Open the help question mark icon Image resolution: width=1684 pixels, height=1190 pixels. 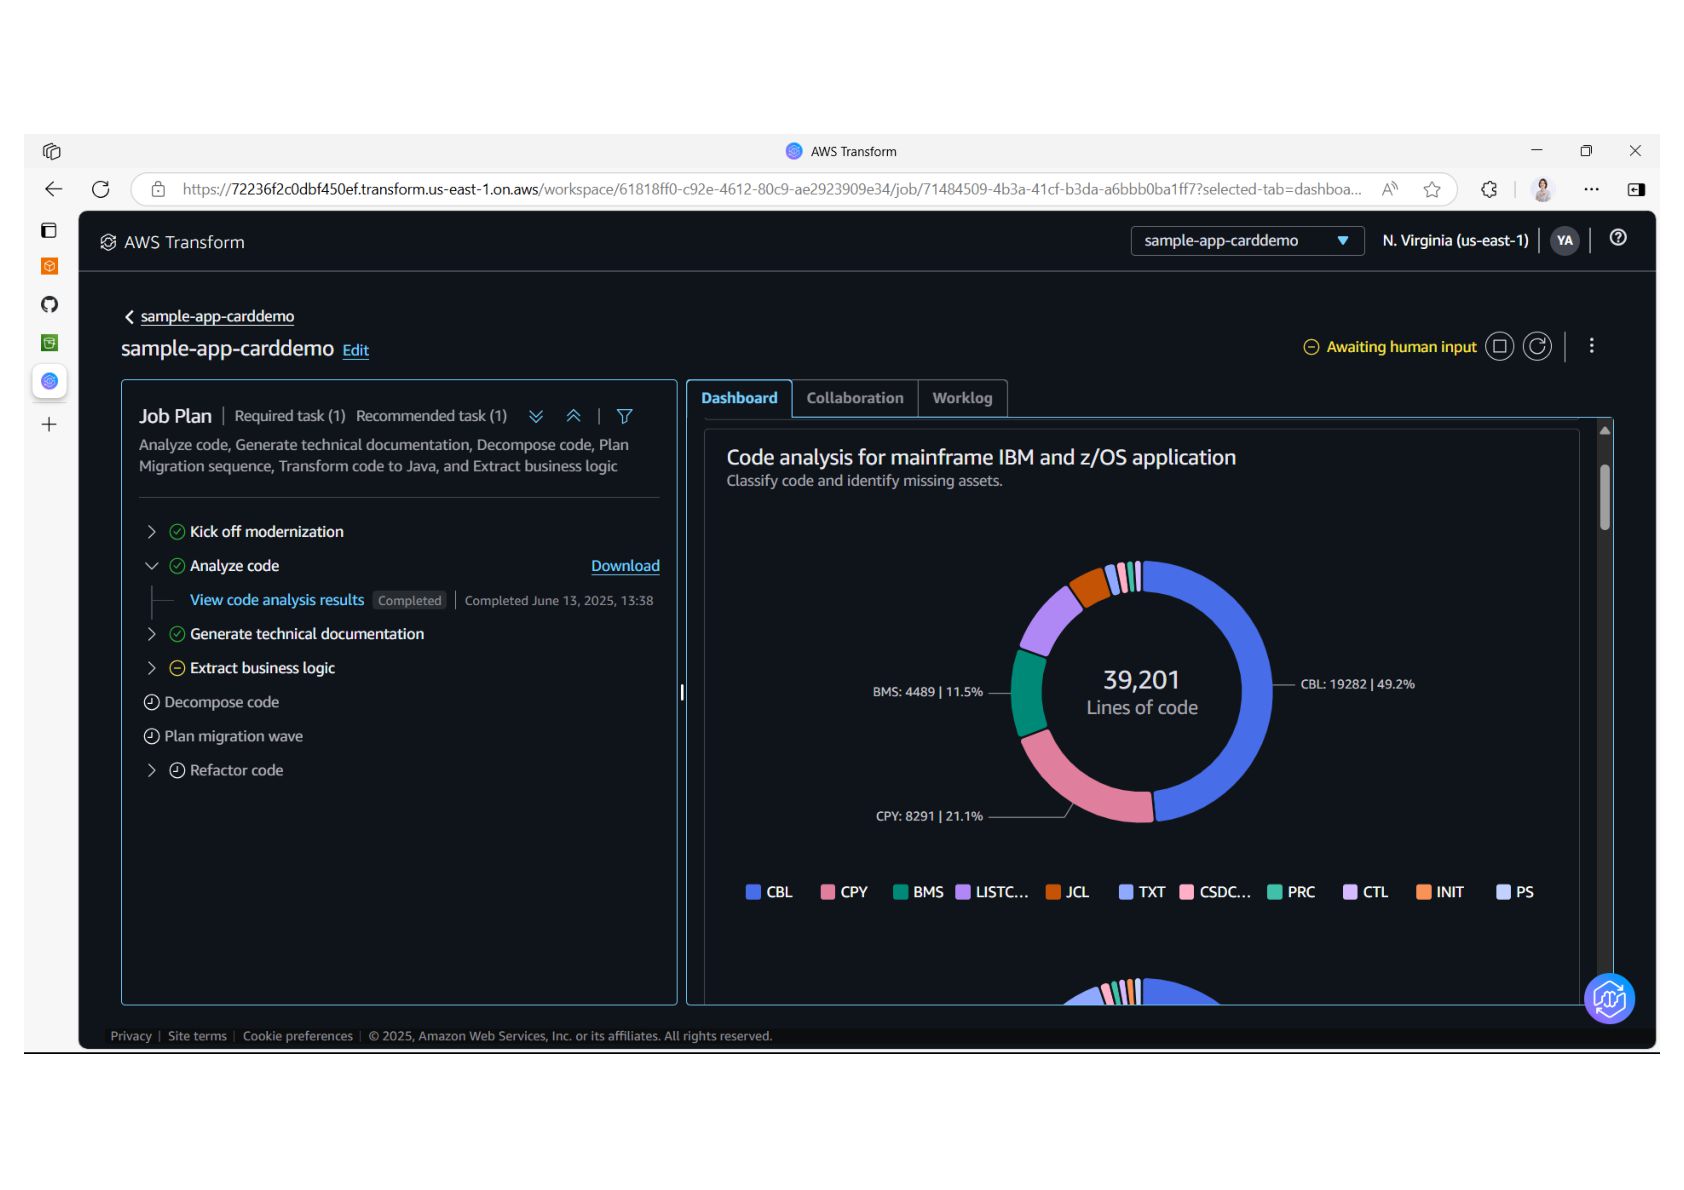[x=1618, y=238]
